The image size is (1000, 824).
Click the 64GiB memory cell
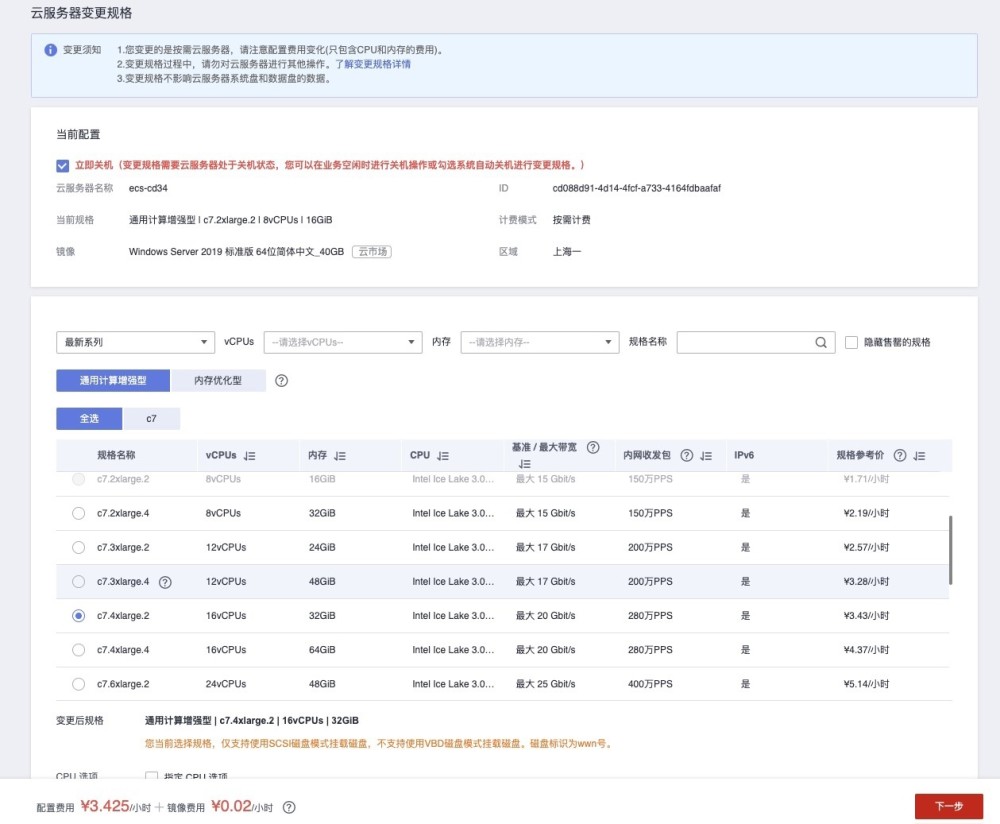click(322, 650)
